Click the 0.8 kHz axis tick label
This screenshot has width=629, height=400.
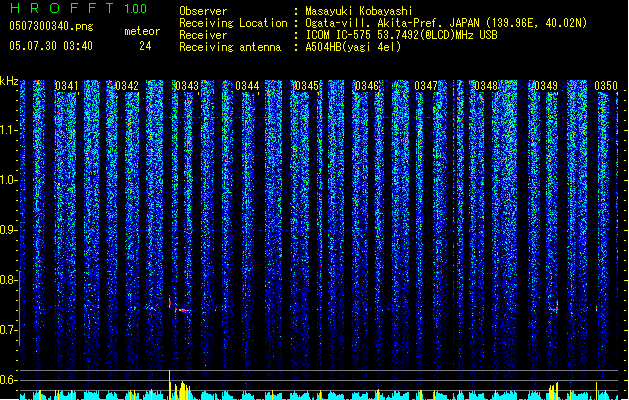pos(9,280)
